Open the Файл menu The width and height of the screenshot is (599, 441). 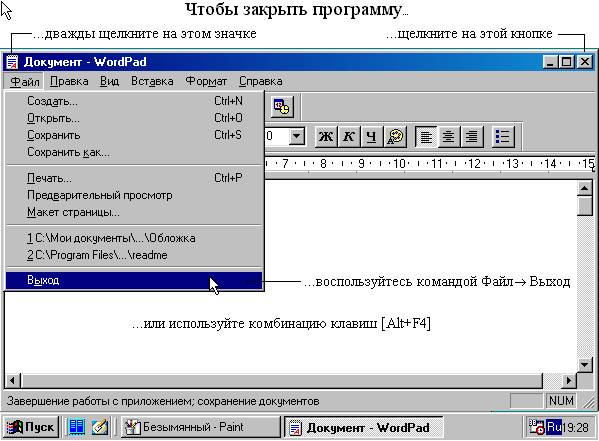[25, 81]
